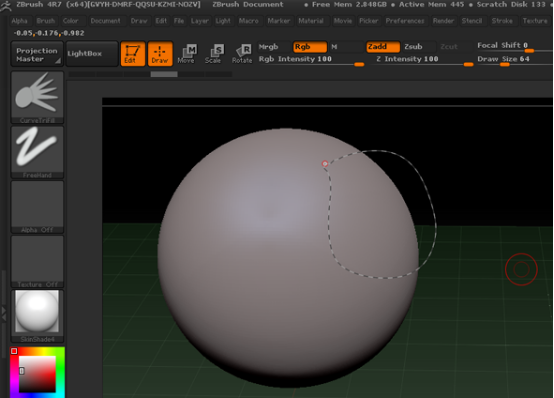Screen dimensions: 554x398
Task: Open the Alpha menu
Action: [x=19, y=21]
